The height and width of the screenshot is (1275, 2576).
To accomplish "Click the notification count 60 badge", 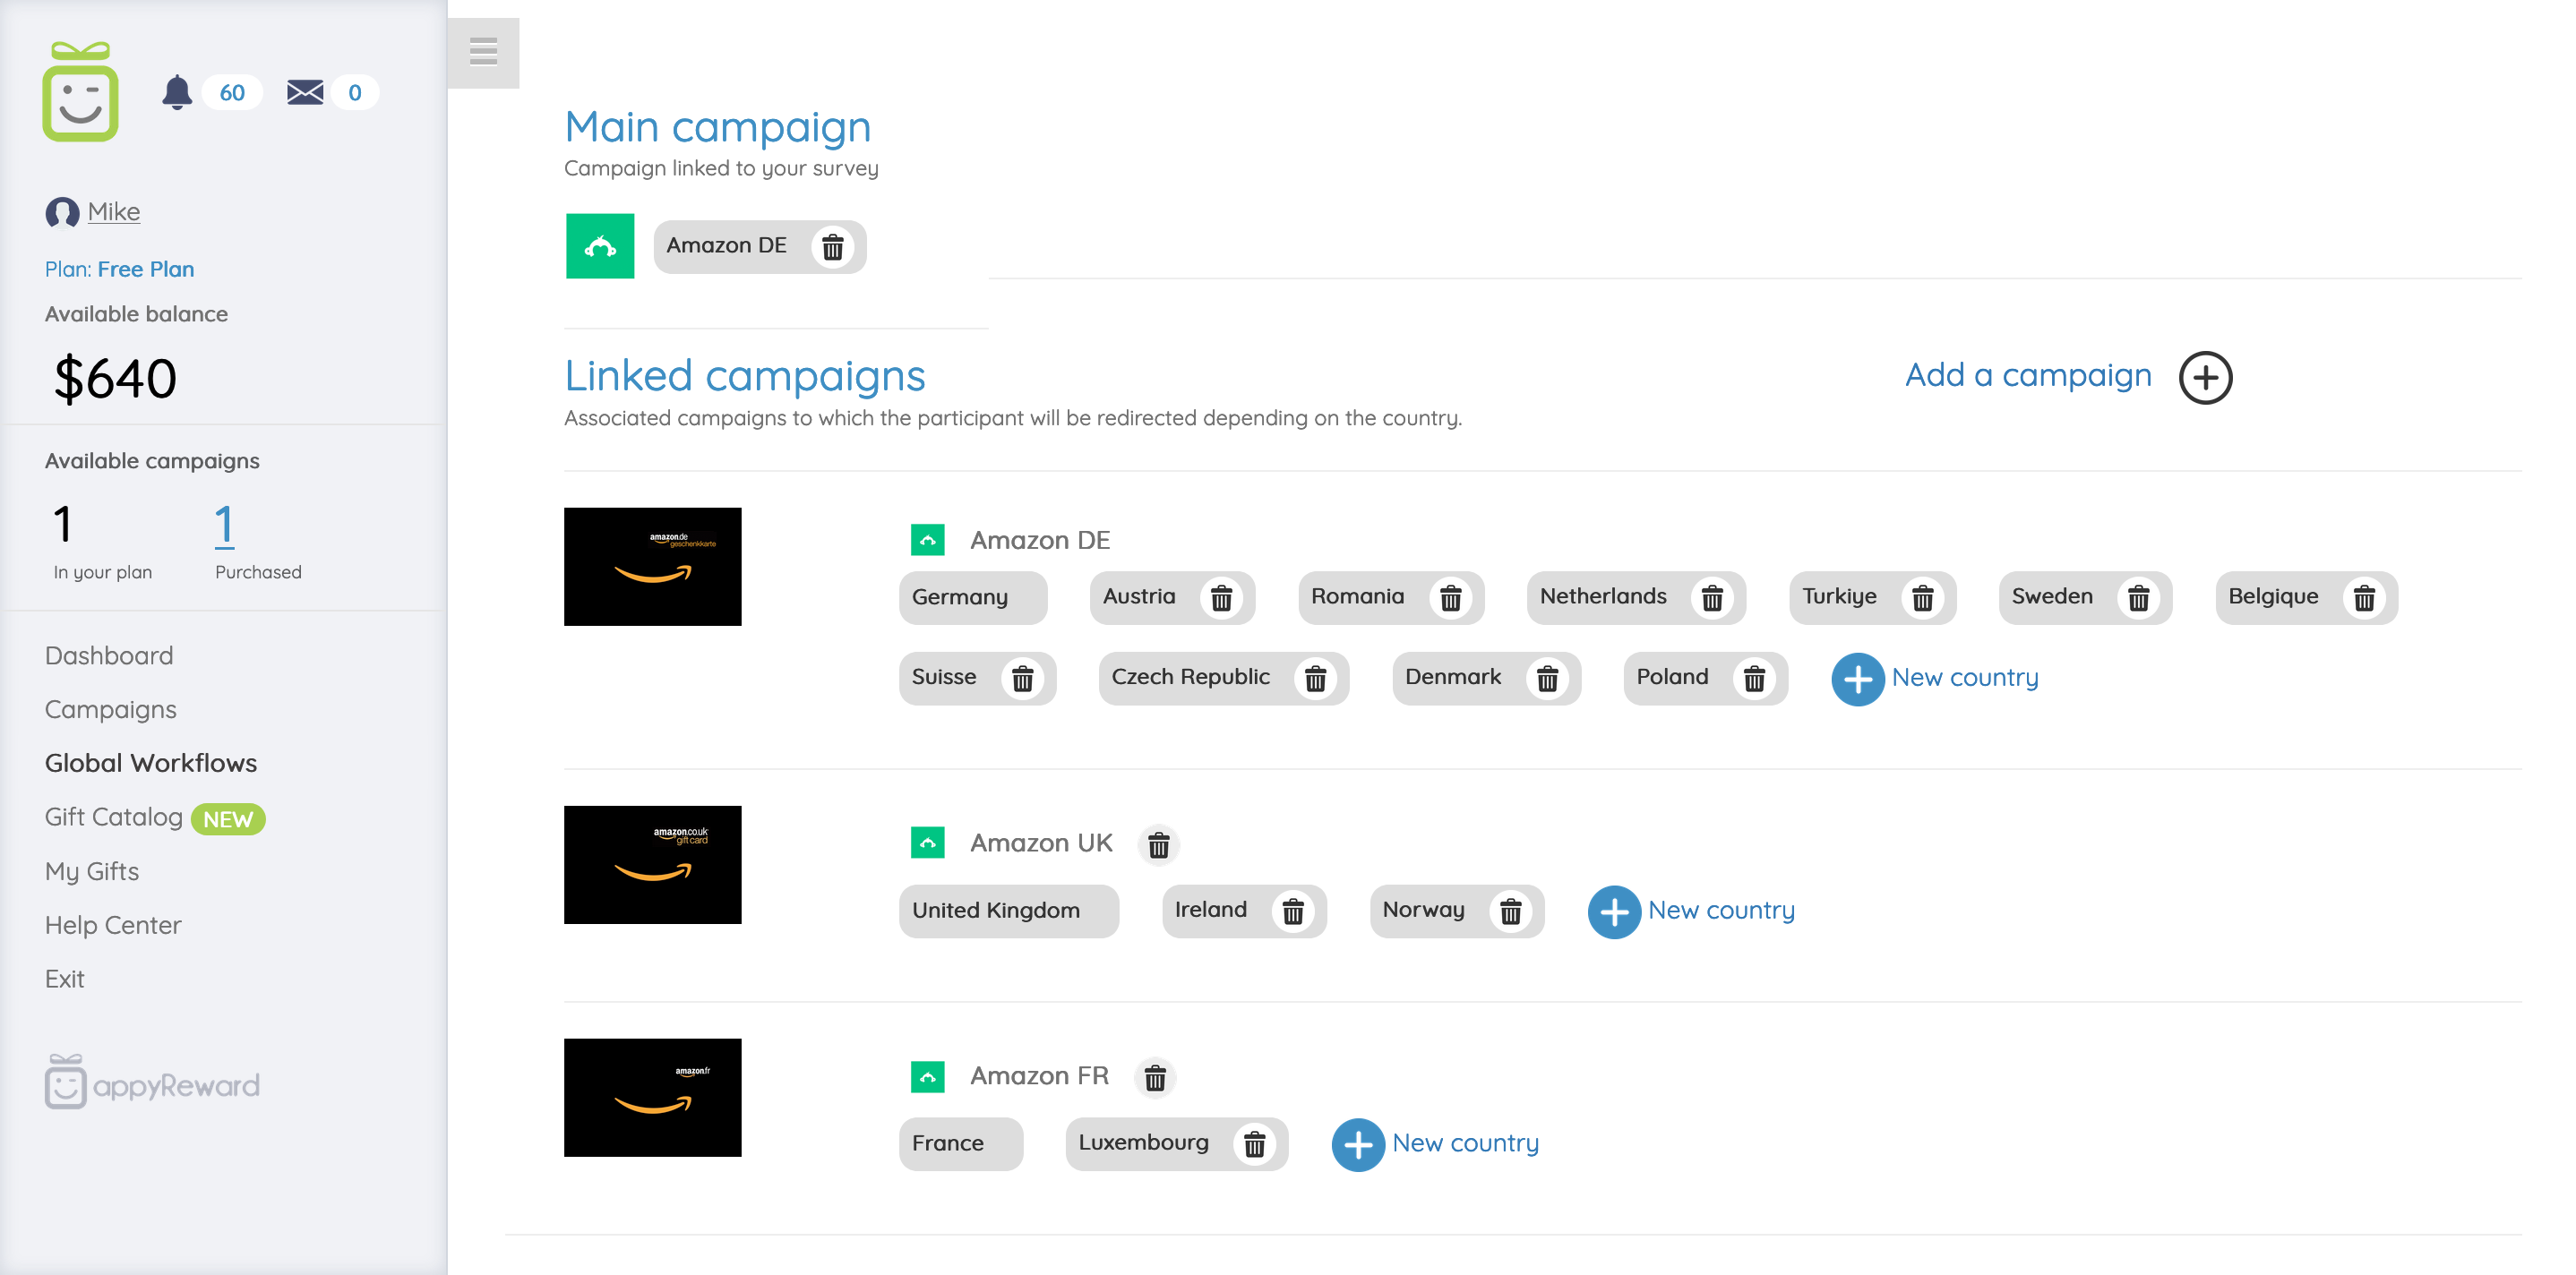I will pyautogui.click(x=232, y=92).
